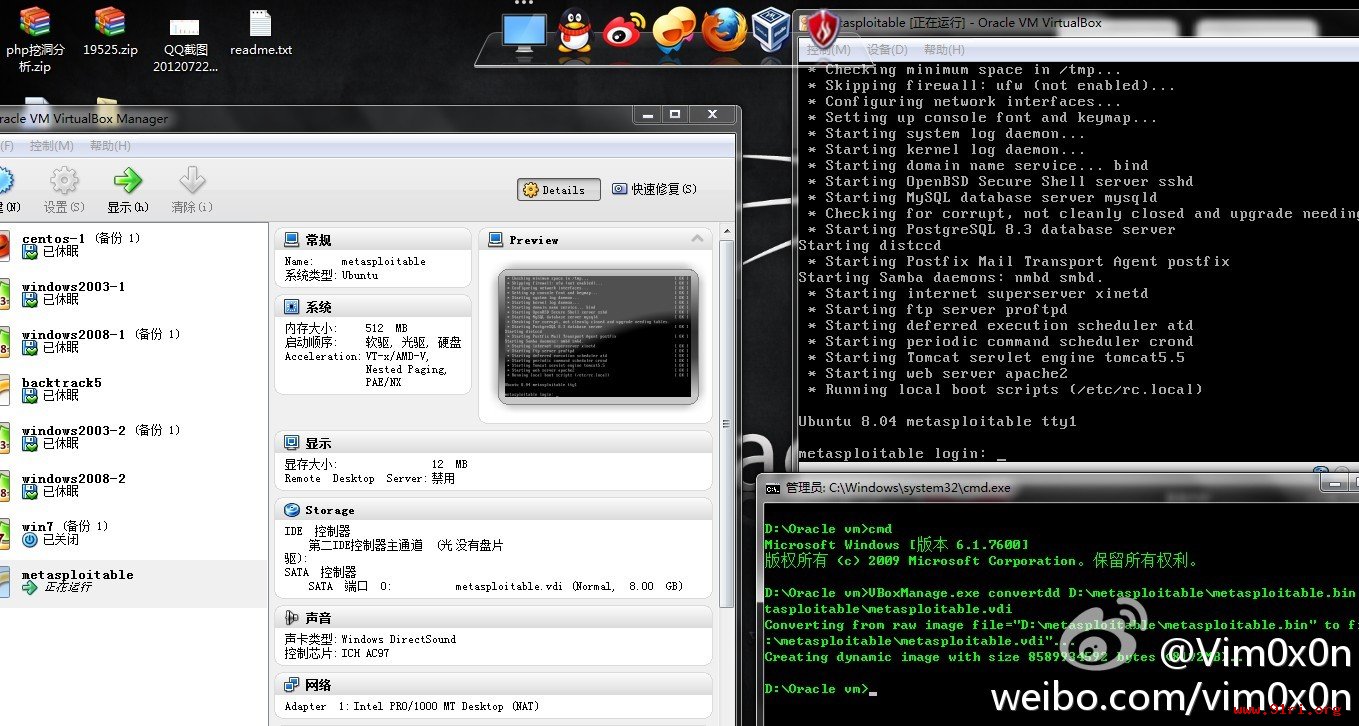1359x726 pixels.
Task: Select the windows2008-2 virtual machine
Action: [x=134, y=485]
